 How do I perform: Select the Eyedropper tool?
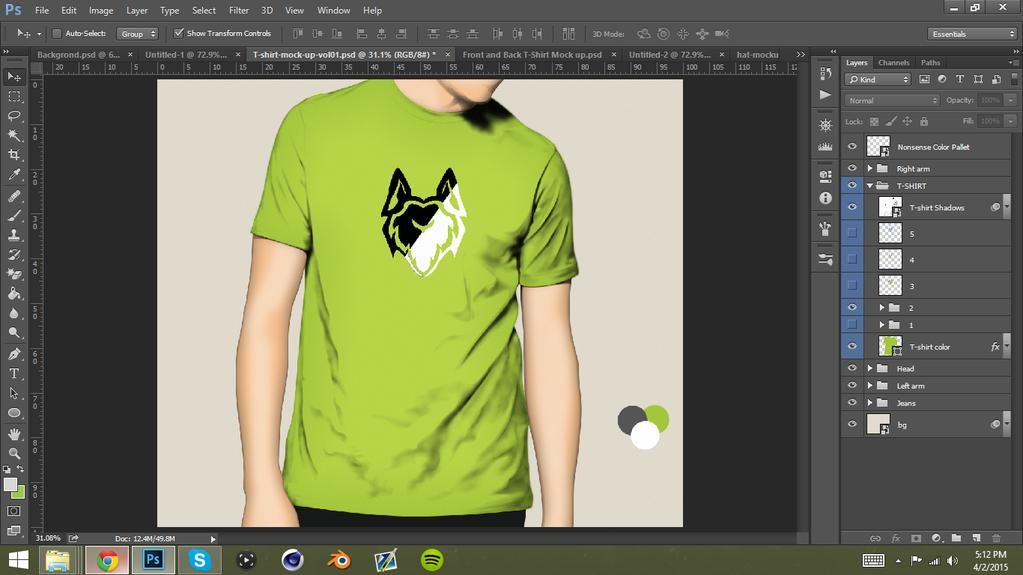point(14,175)
